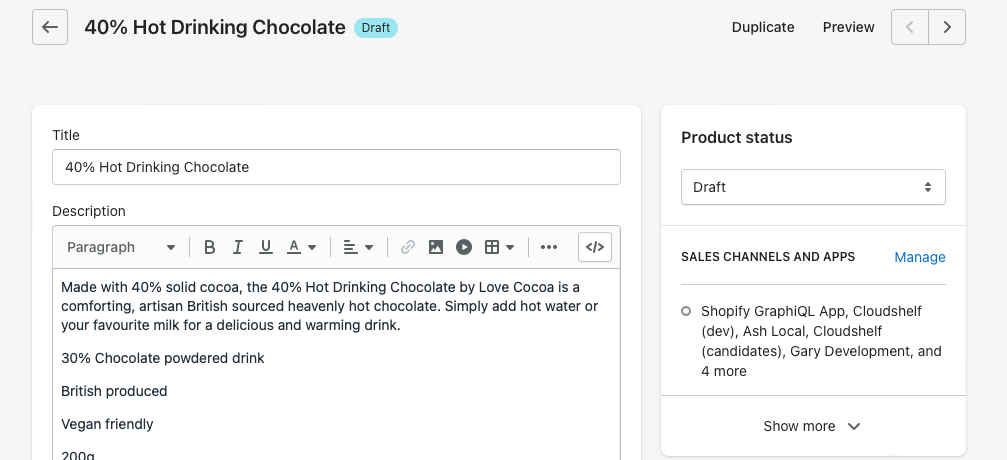This screenshot has height=460, width=1007.
Task: Open the Product status Draft dropdown
Action: pos(813,188)
